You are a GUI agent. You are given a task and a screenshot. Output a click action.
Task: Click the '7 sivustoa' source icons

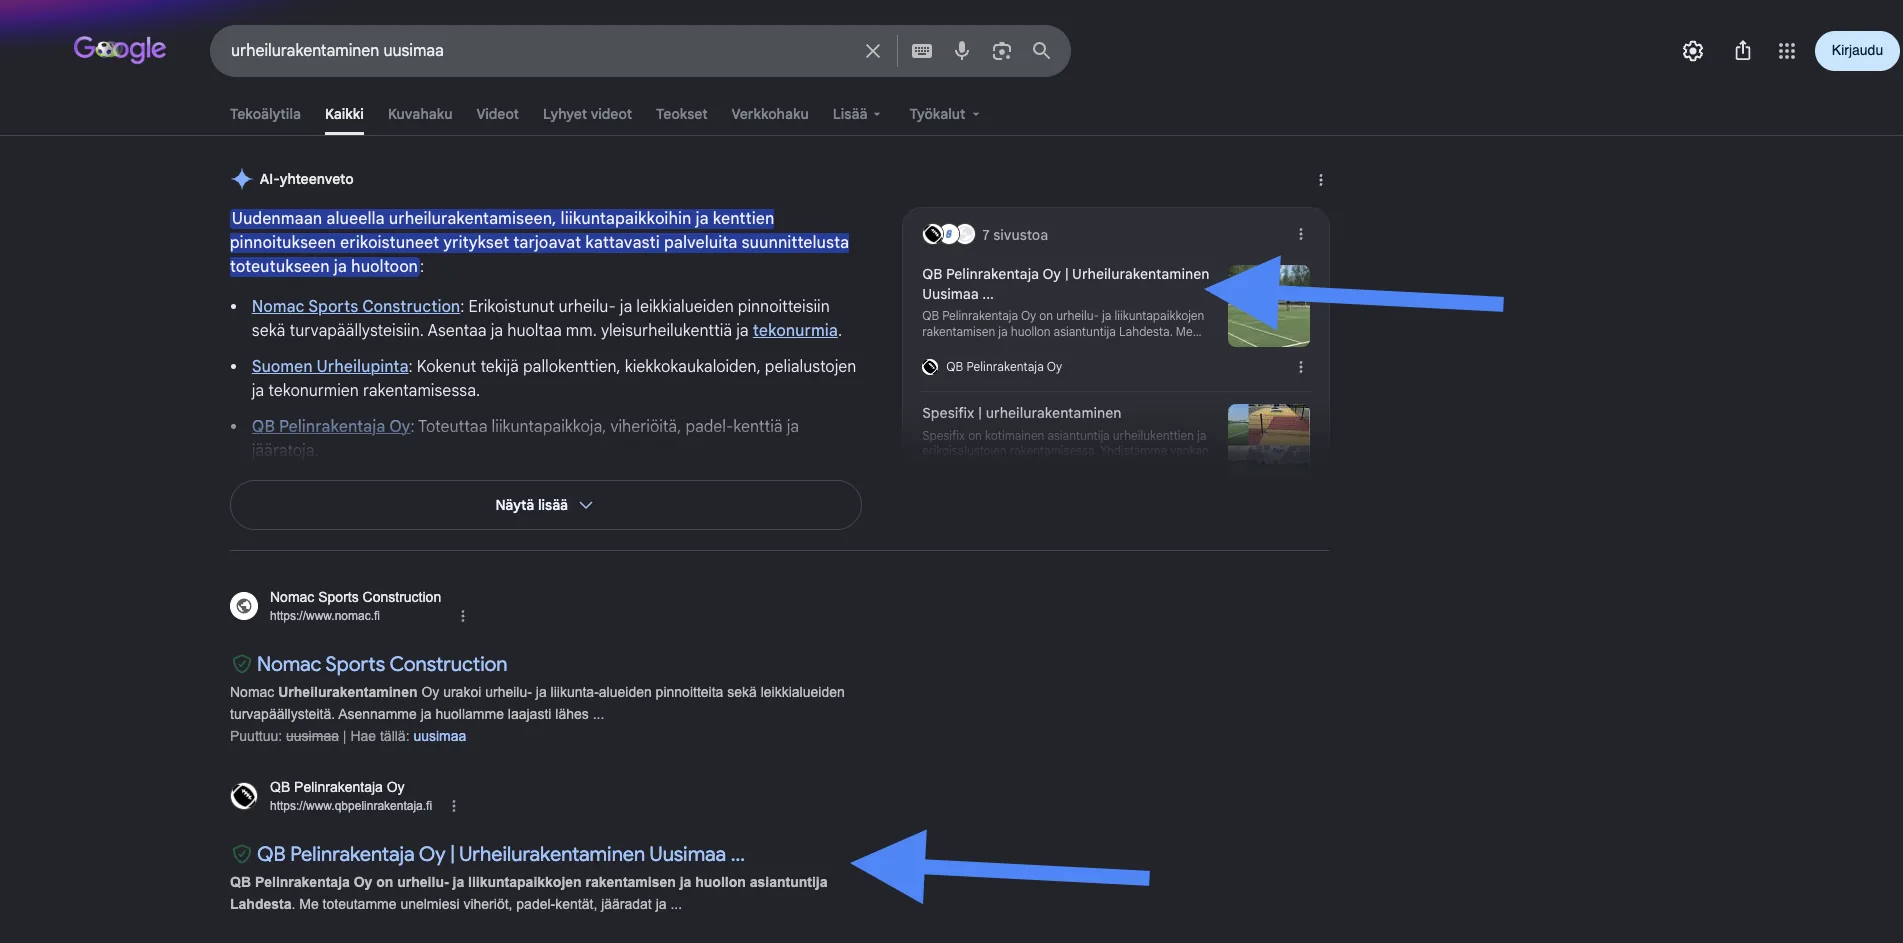[x=948, y=234]
